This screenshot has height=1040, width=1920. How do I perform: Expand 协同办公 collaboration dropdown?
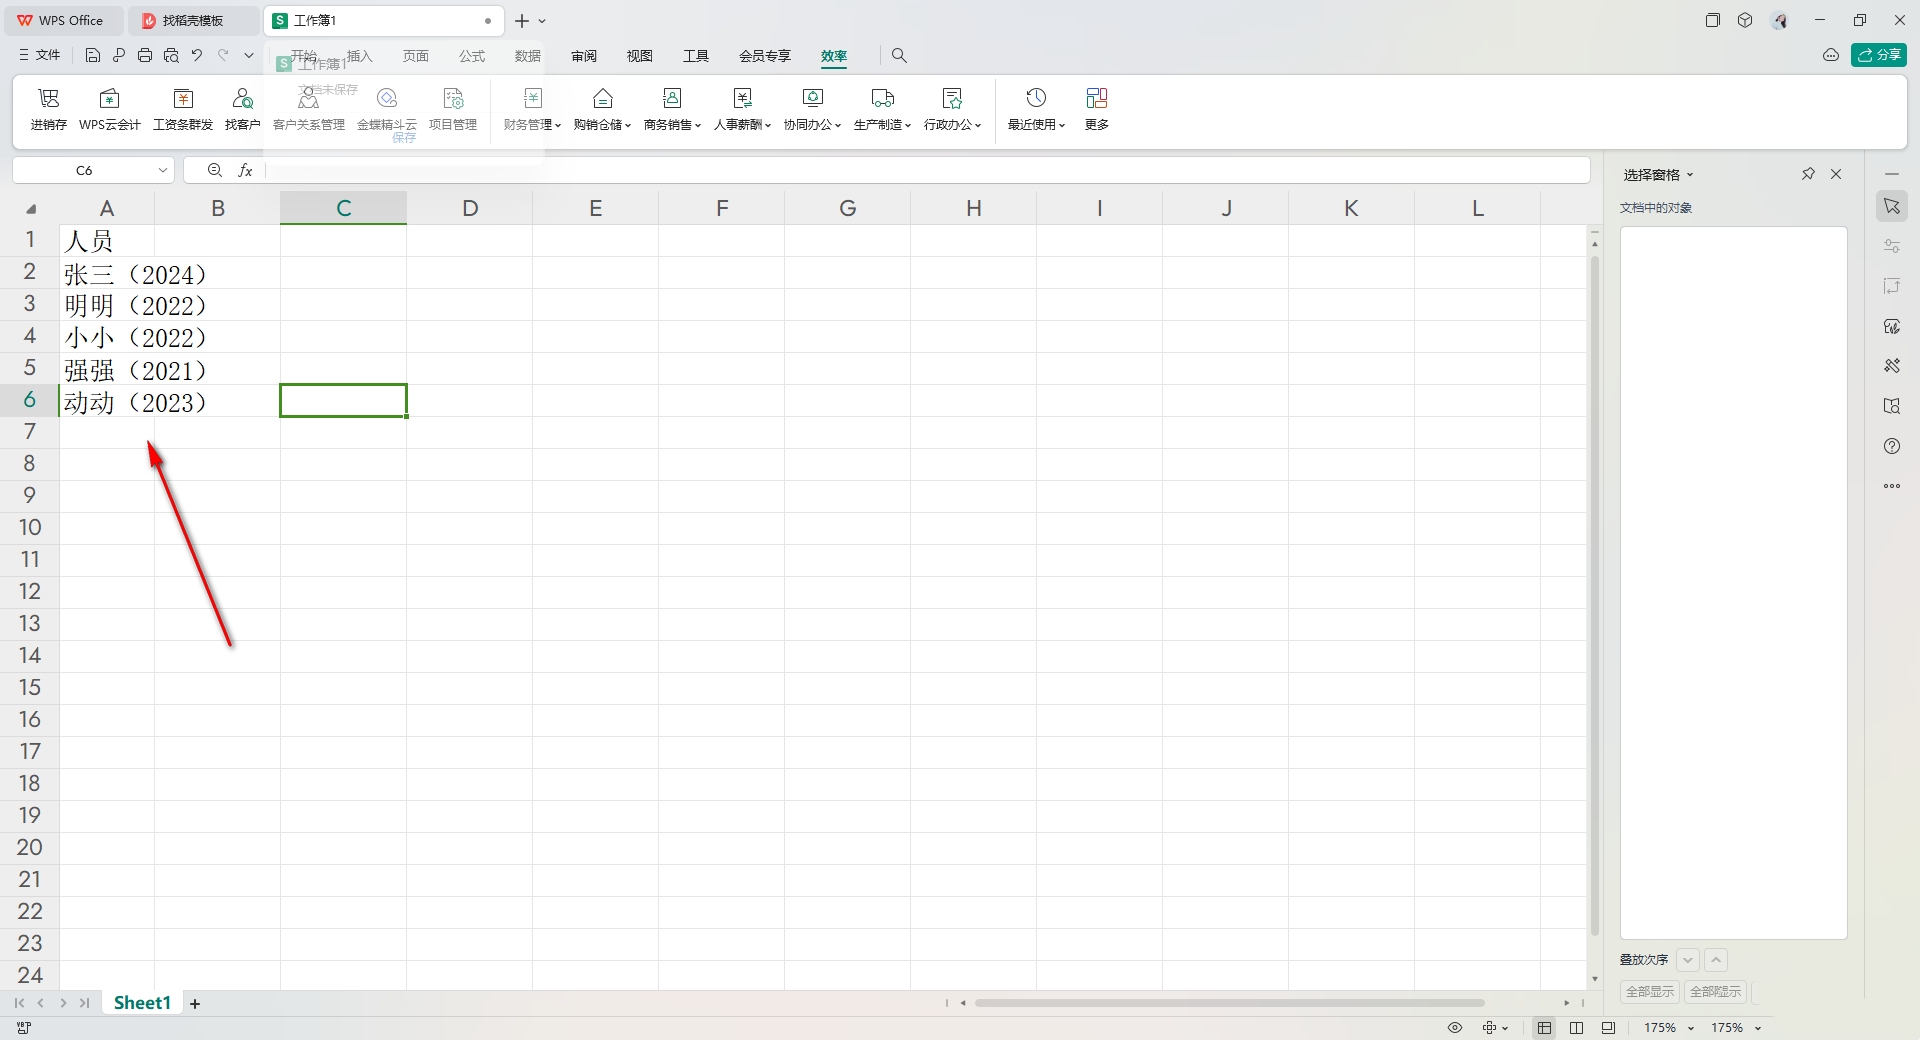812,109
